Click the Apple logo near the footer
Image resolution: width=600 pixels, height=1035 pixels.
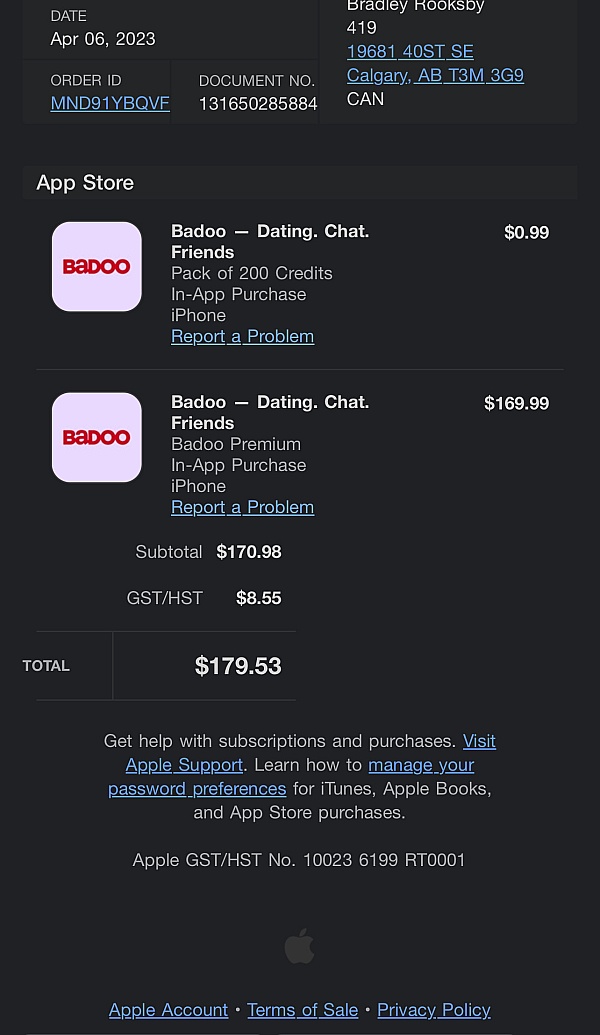point(299,945)
